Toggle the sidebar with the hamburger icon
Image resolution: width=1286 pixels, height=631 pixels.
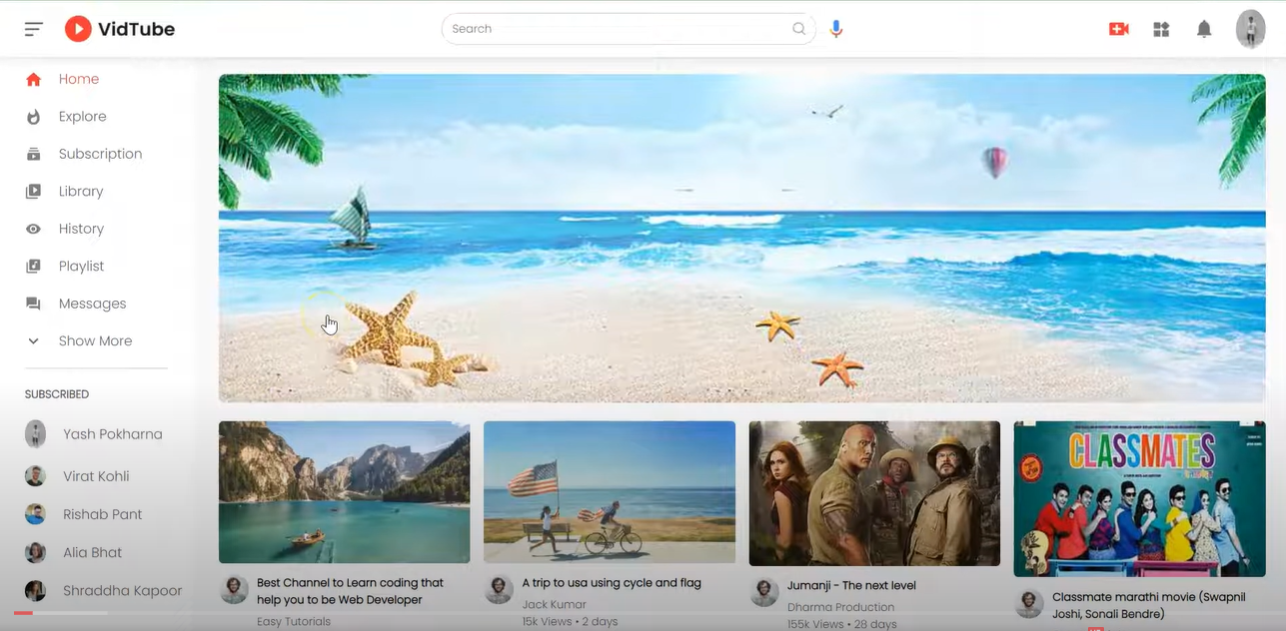coord(33,28)
